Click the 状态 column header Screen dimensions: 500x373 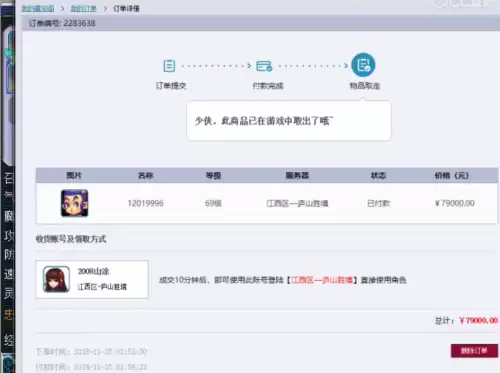pos(378,175)
